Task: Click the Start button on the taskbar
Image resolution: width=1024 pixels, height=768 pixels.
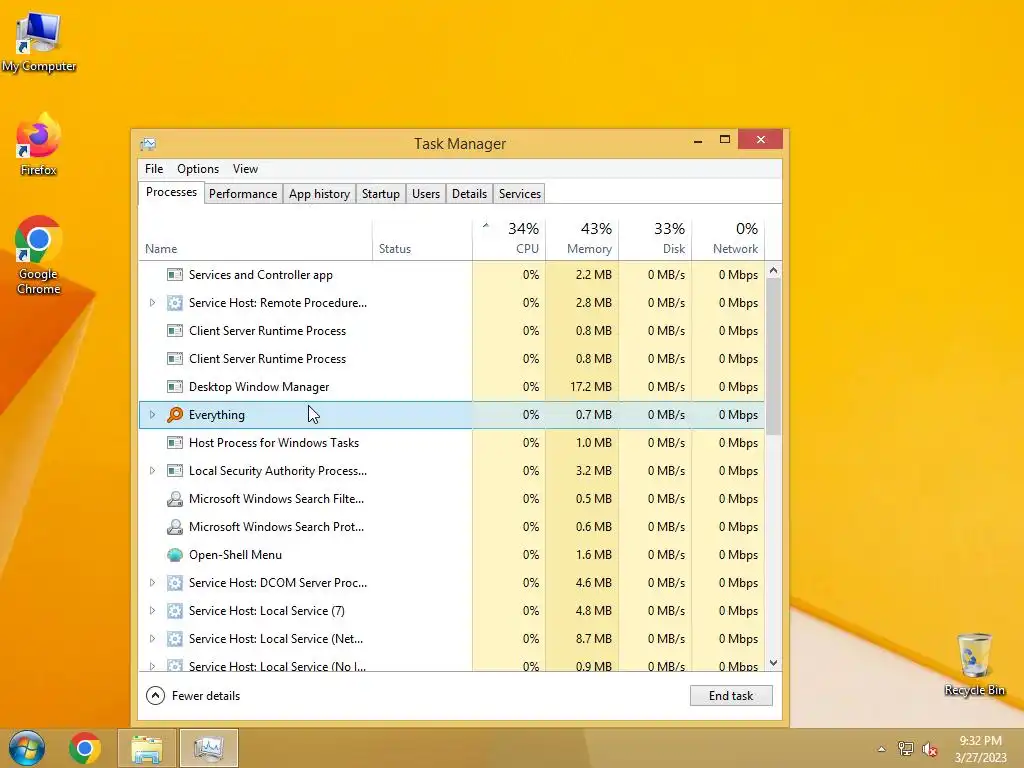Action: click(x=27, y=748)
